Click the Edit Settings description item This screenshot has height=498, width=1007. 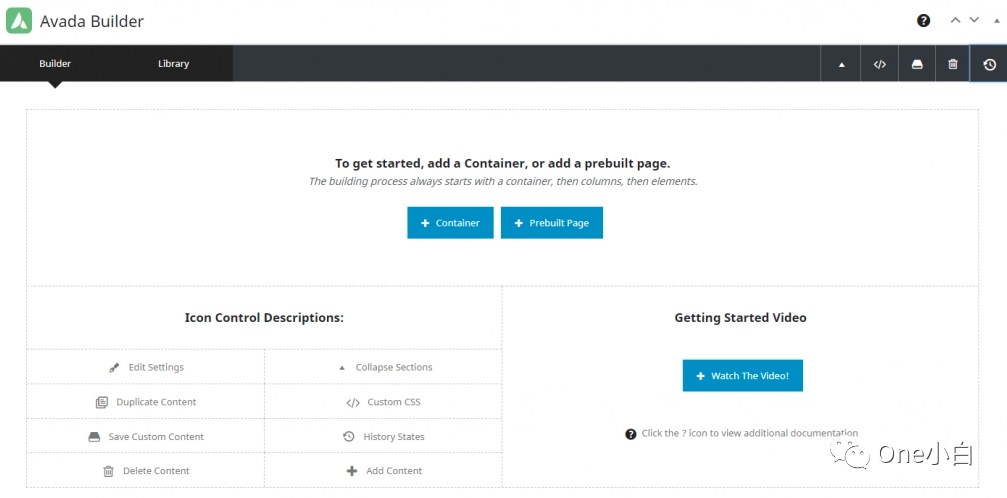point(146,367)
